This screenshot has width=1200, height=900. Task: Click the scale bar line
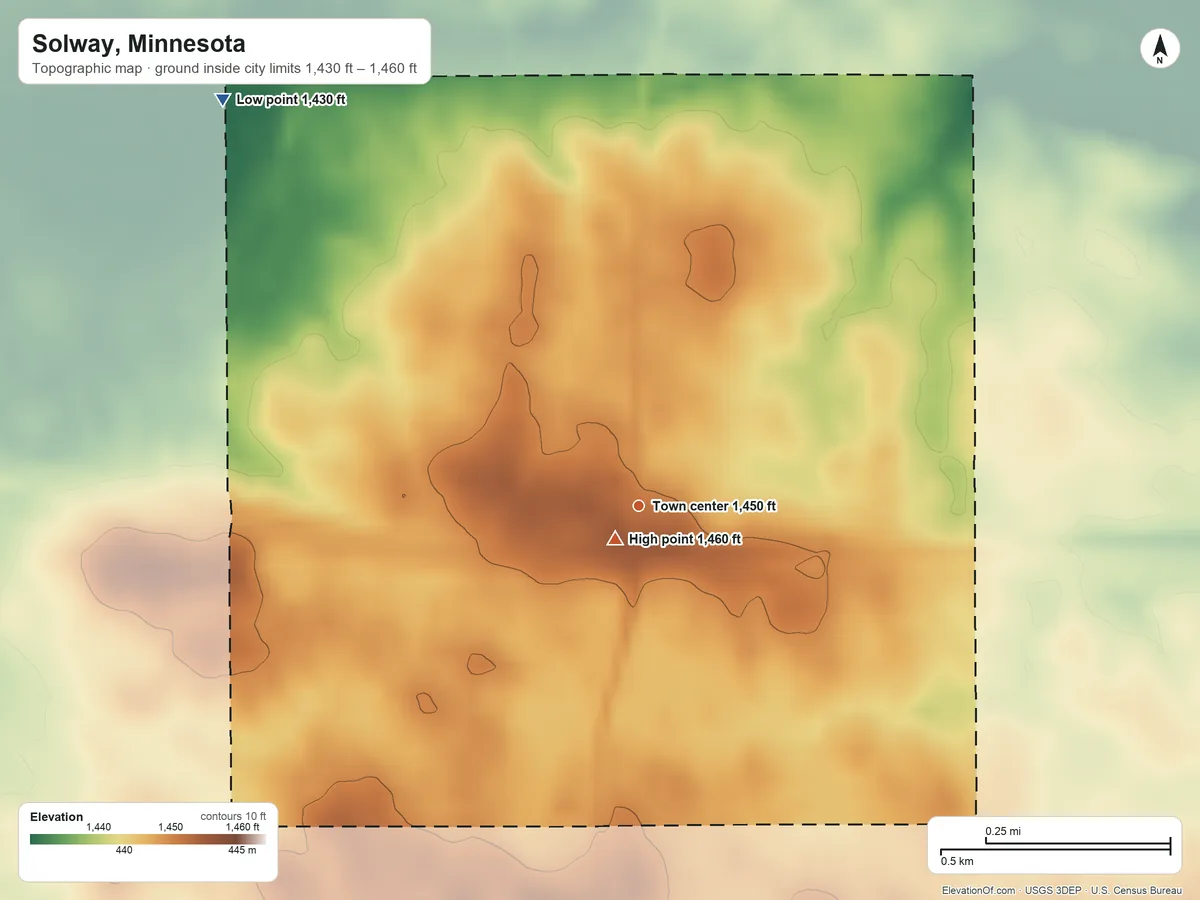pyautogui.click(x=1055, y=847)
